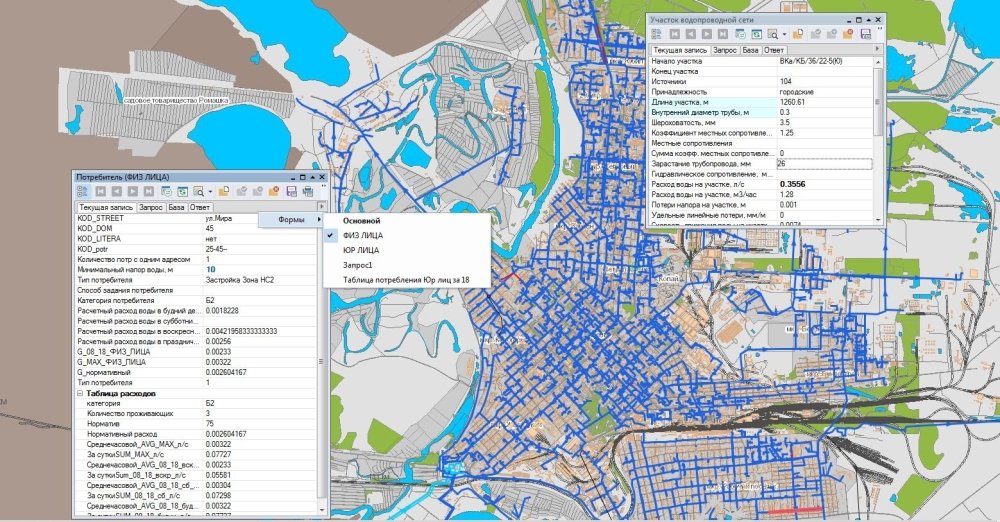This screenshot has width=1000, height=522.
Task: Click save icon in Потребитель panel toolbar
Action: point(292,191)
